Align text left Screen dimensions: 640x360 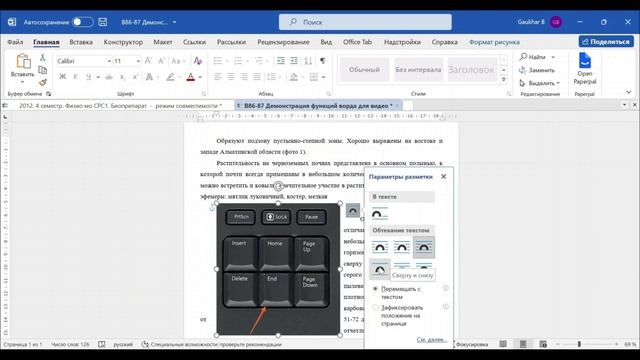pyautogui.click(x=218, y=77)
